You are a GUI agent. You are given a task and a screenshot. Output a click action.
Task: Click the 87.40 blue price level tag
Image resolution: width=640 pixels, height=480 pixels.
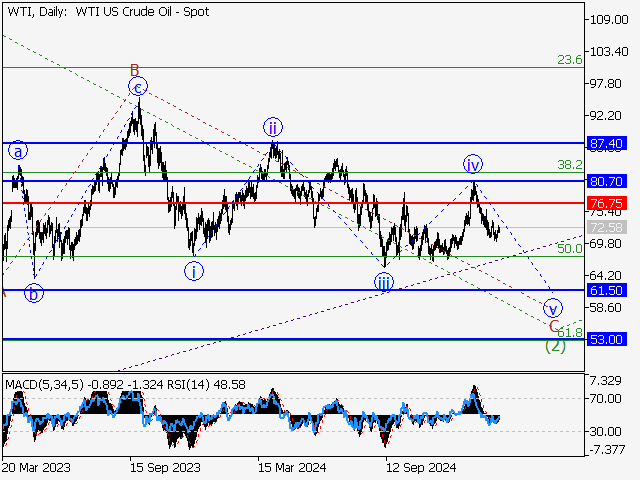pos(608,144)
